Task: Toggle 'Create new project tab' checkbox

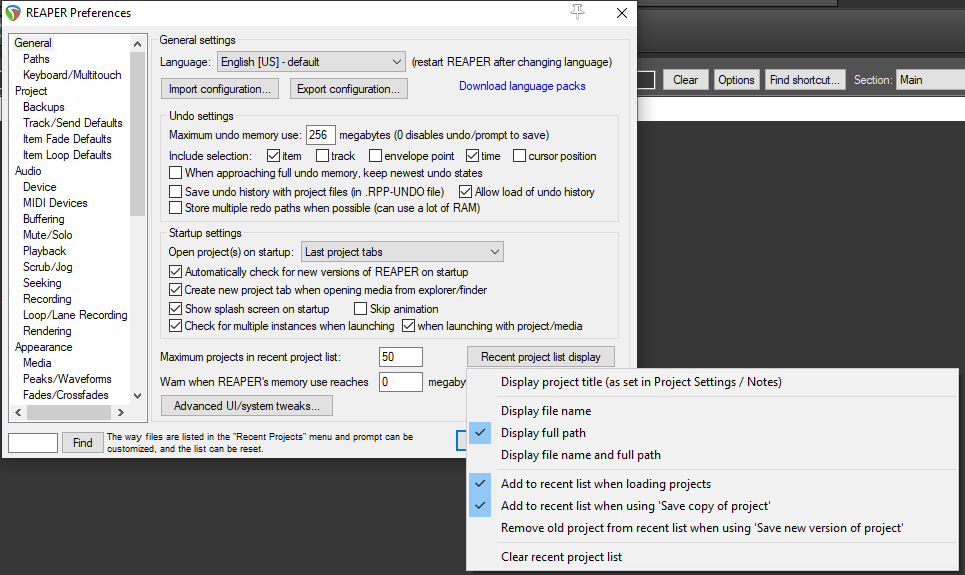Action: (175, 289)
